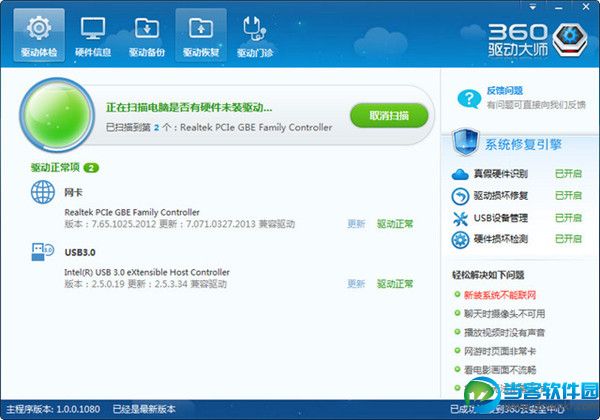Select the Intel USB 3.0 eXtensible Host Controller entry

[x=147, y=272]
